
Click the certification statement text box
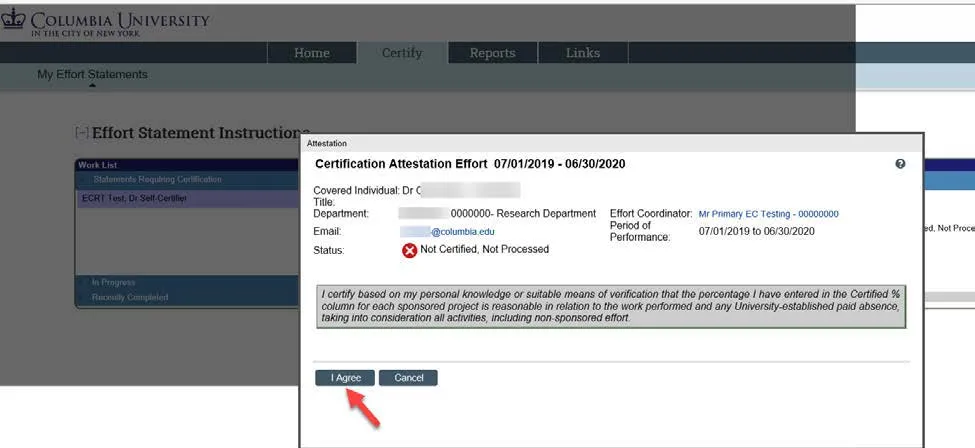coord(611,307)
